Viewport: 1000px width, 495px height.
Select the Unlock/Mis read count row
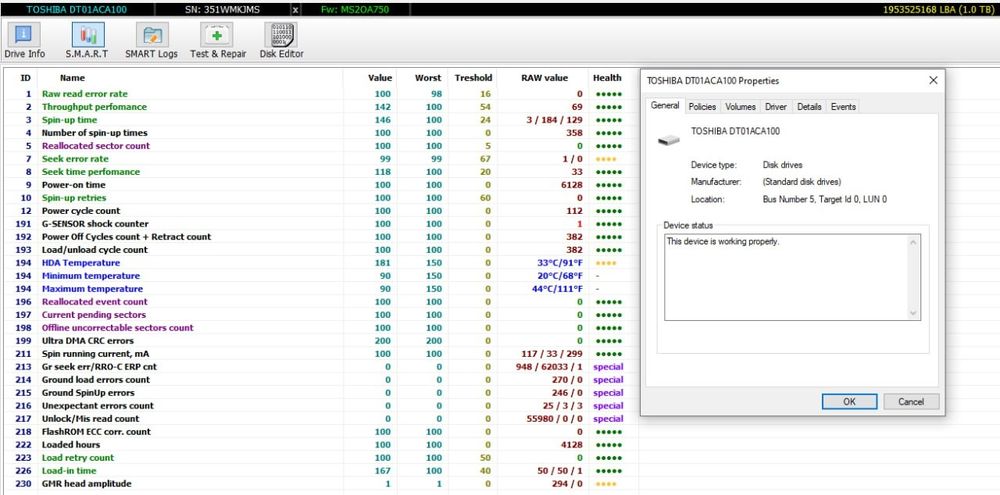321,418
